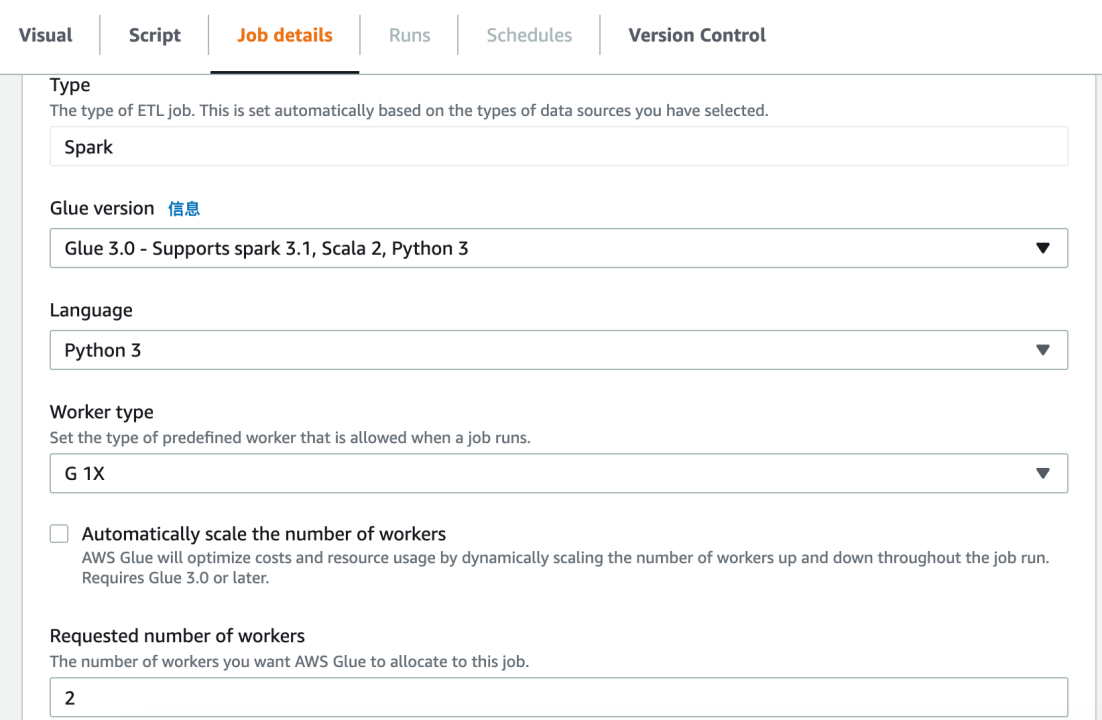Click the Worker type dropdown arrow icon
Screen dimensions: 1102x720
(1043, 474)
